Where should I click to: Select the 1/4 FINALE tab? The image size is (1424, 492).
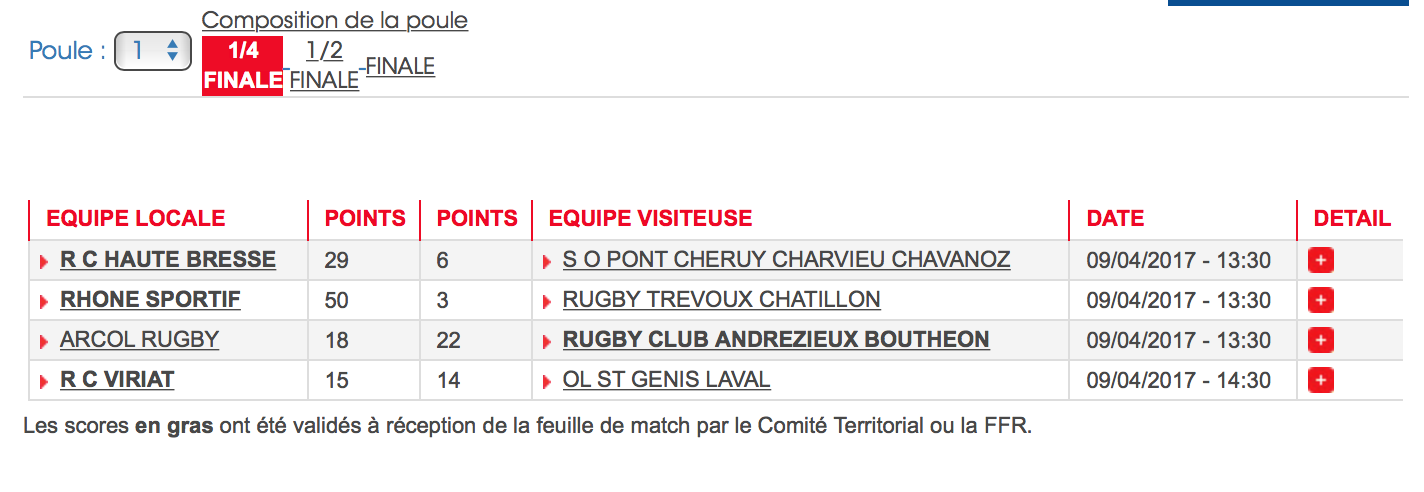point(243,66)
